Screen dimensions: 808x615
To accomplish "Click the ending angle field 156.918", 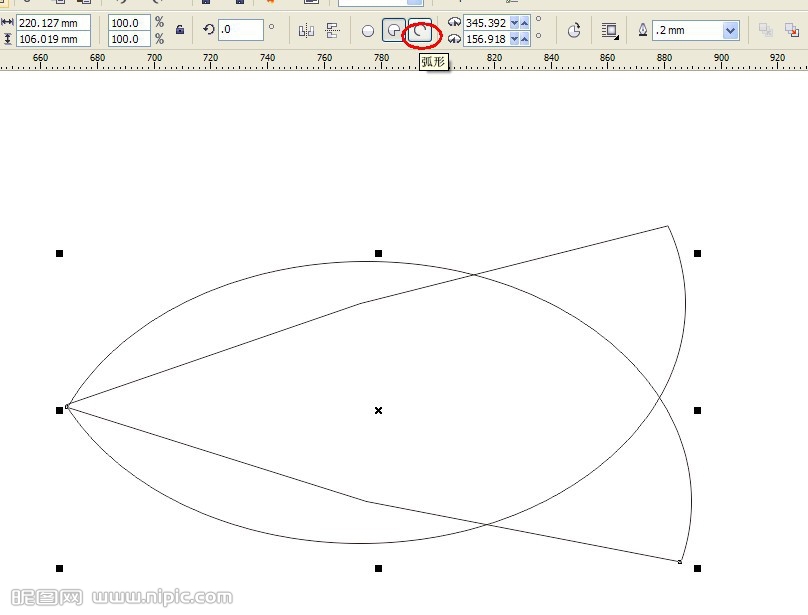I will [486, 39].
